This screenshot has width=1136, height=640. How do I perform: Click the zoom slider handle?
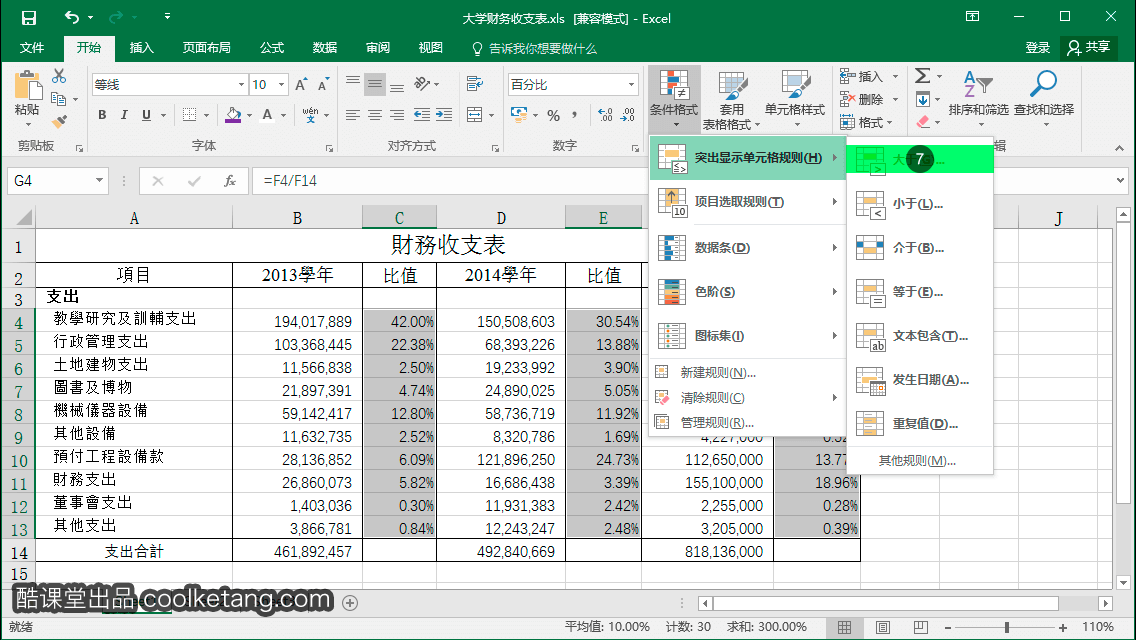[1006, 628]
